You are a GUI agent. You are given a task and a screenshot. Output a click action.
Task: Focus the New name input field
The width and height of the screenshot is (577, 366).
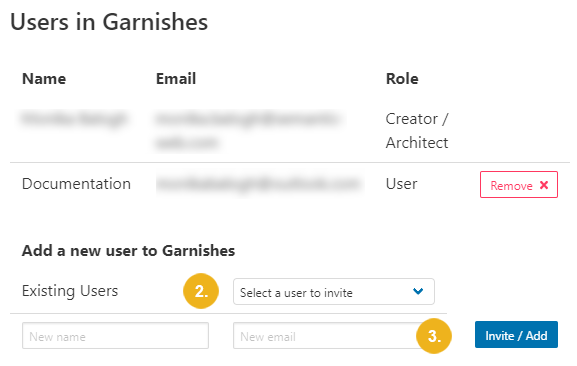[x=115, y=336]
